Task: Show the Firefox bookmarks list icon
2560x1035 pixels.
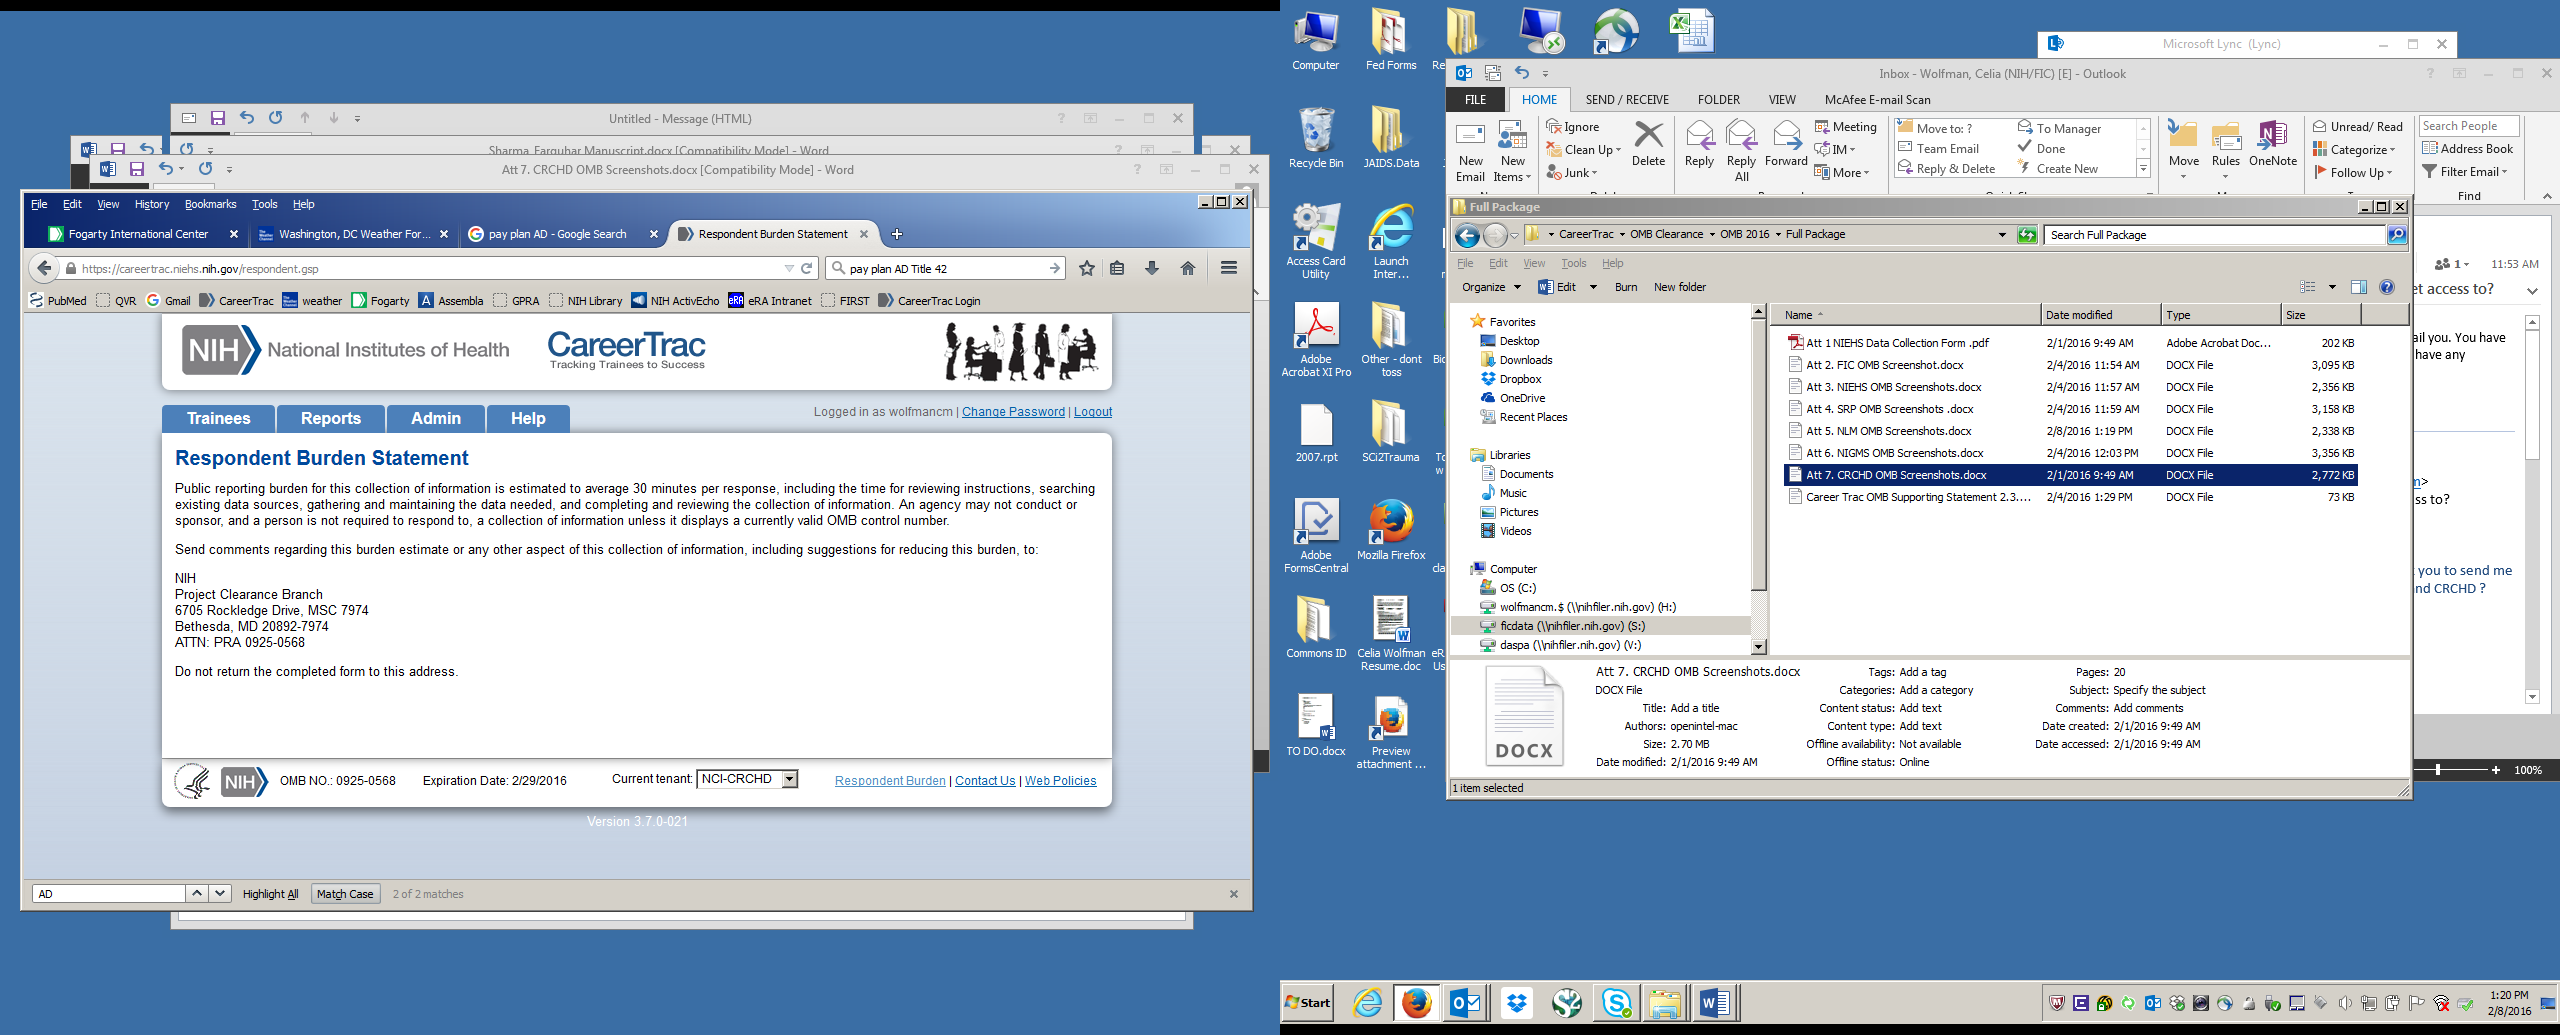Action: pos(1117,268)
